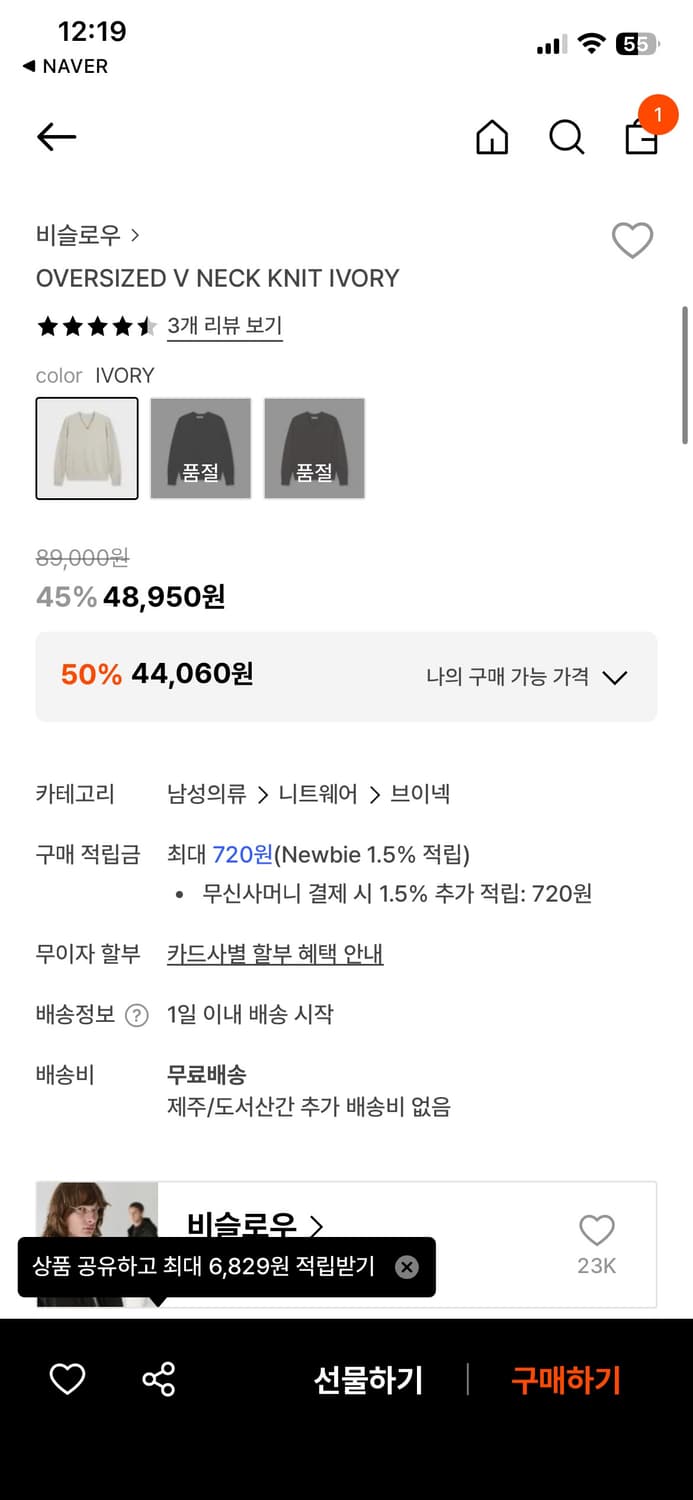The width and height of the screenshot is (693, 1500).
Task: View the 3개 리뷰 보기 reviews
Action: (x=224, y=327)
